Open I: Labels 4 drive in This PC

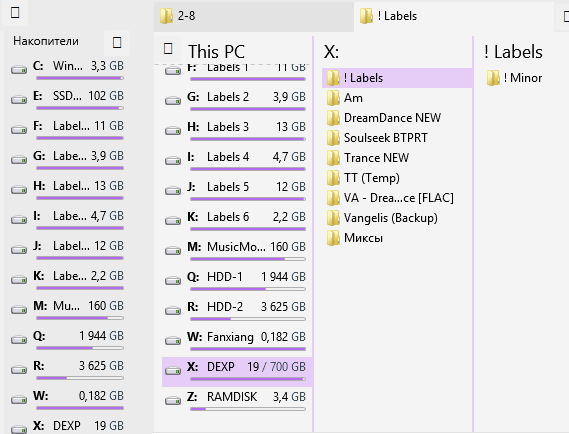tap(236, 160)
